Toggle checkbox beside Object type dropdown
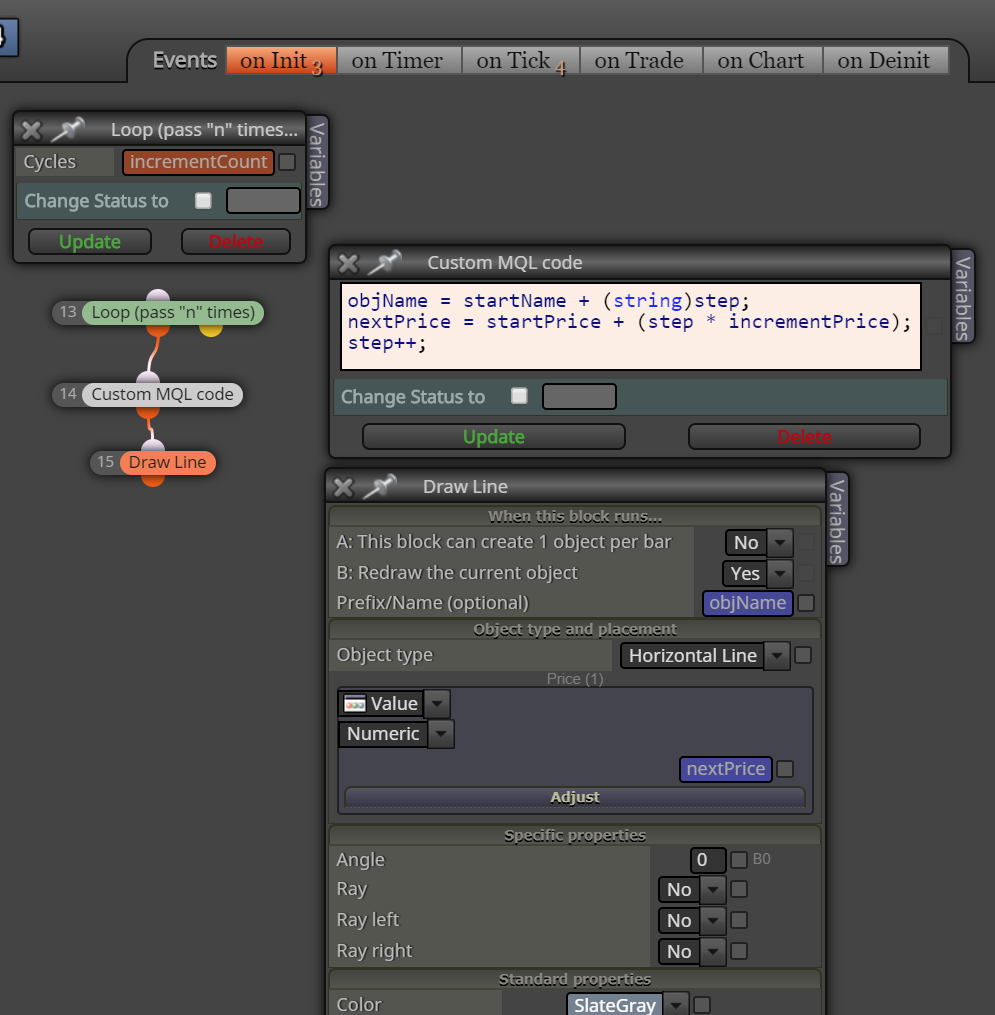The width and height of the screenshot is (995, 1015). coord(803,656)
